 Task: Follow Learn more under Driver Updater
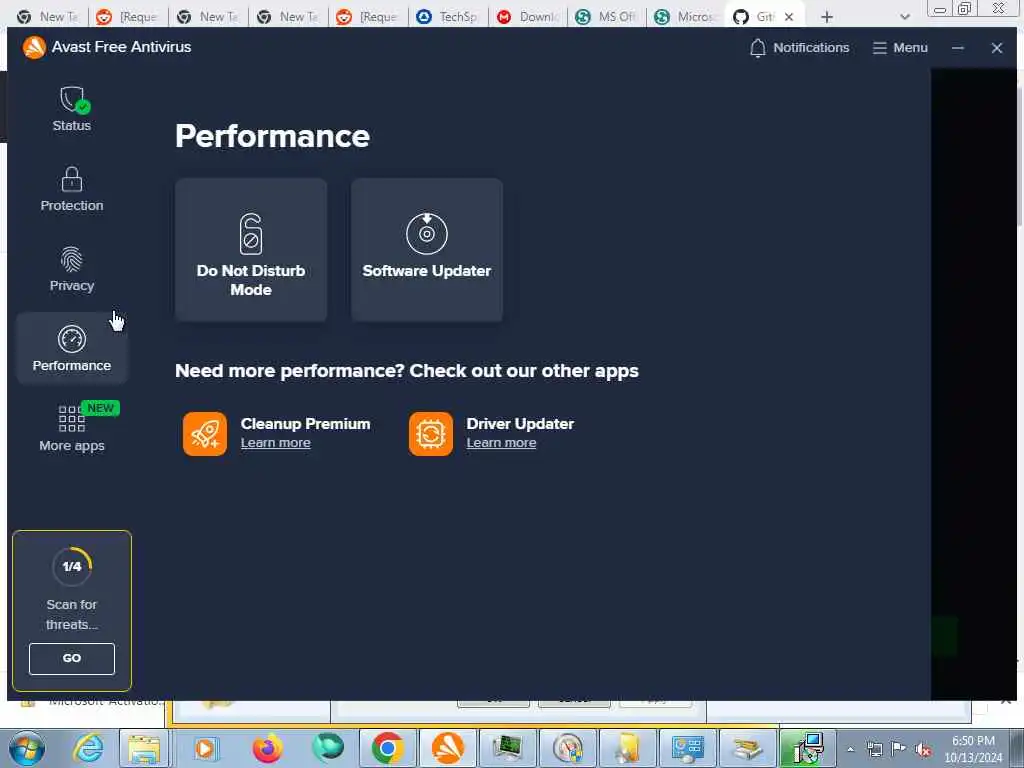tap(501, 443)
